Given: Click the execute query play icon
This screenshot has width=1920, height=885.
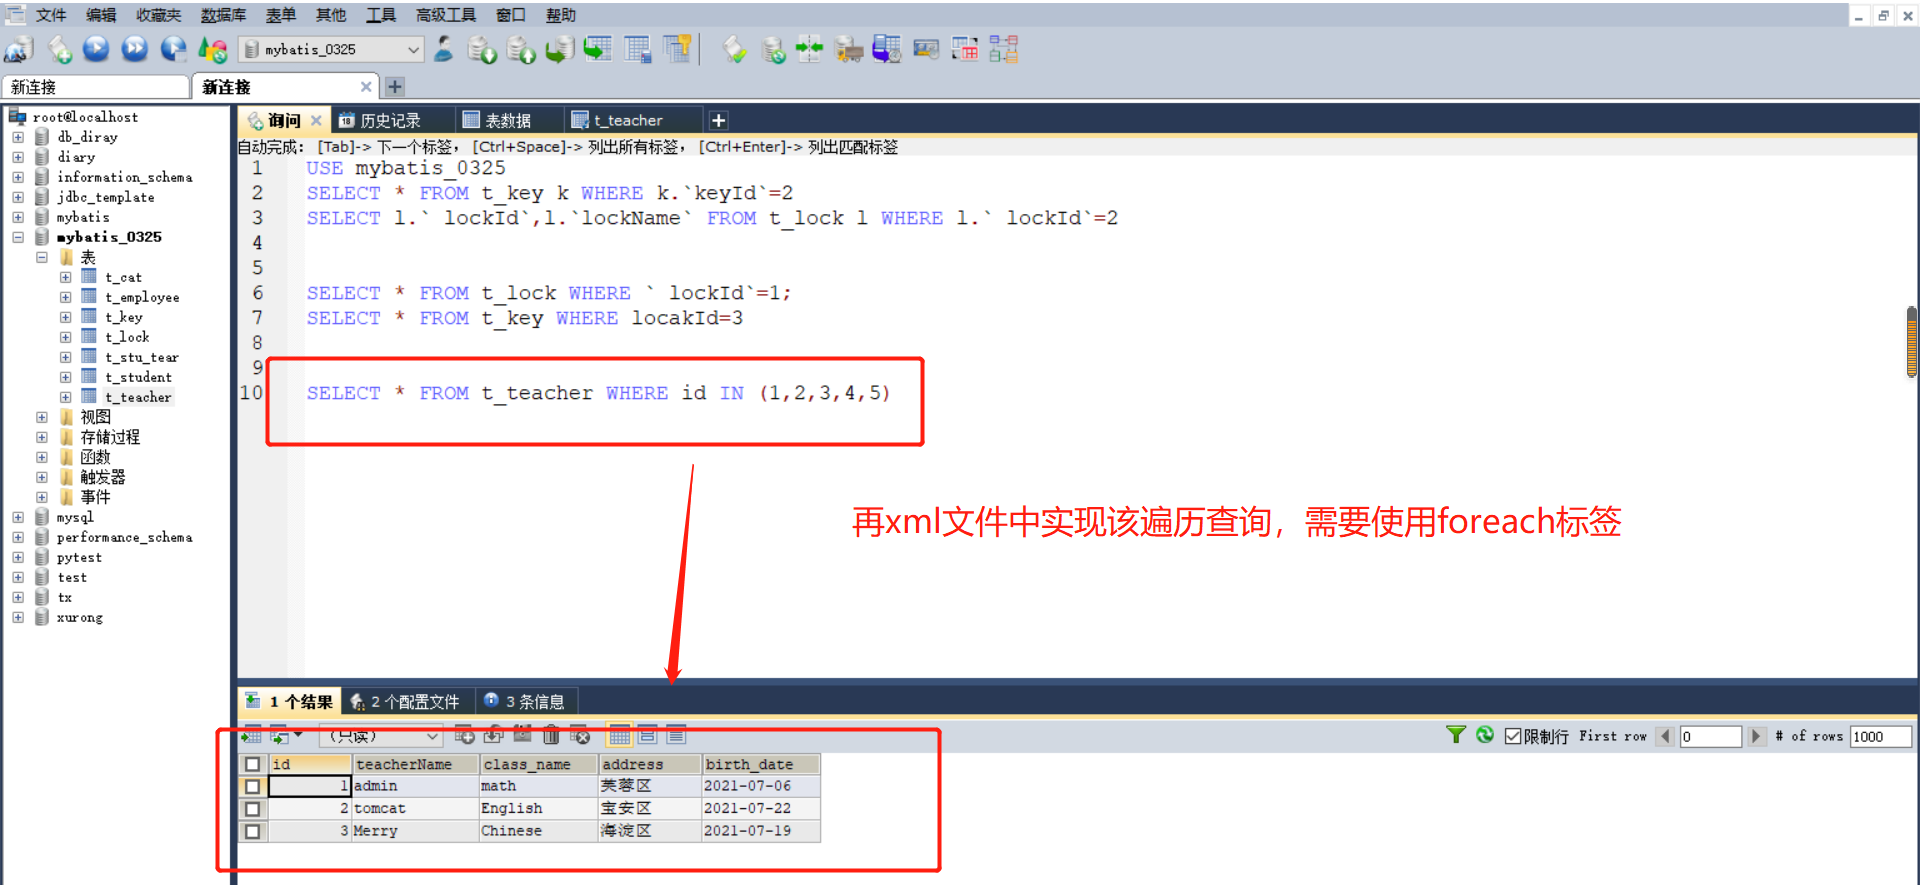Looking at the screenshot, I should click(96, 49).
